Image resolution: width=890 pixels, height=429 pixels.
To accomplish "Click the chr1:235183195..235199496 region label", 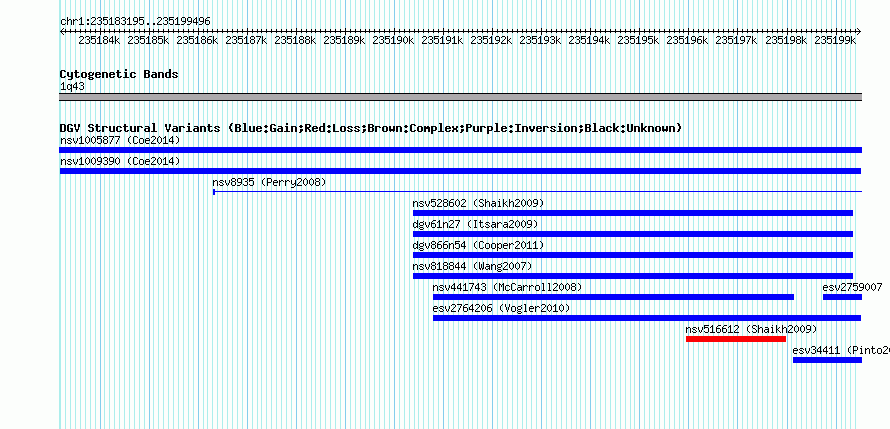I will pyautogui.click(x=135, y=22).
